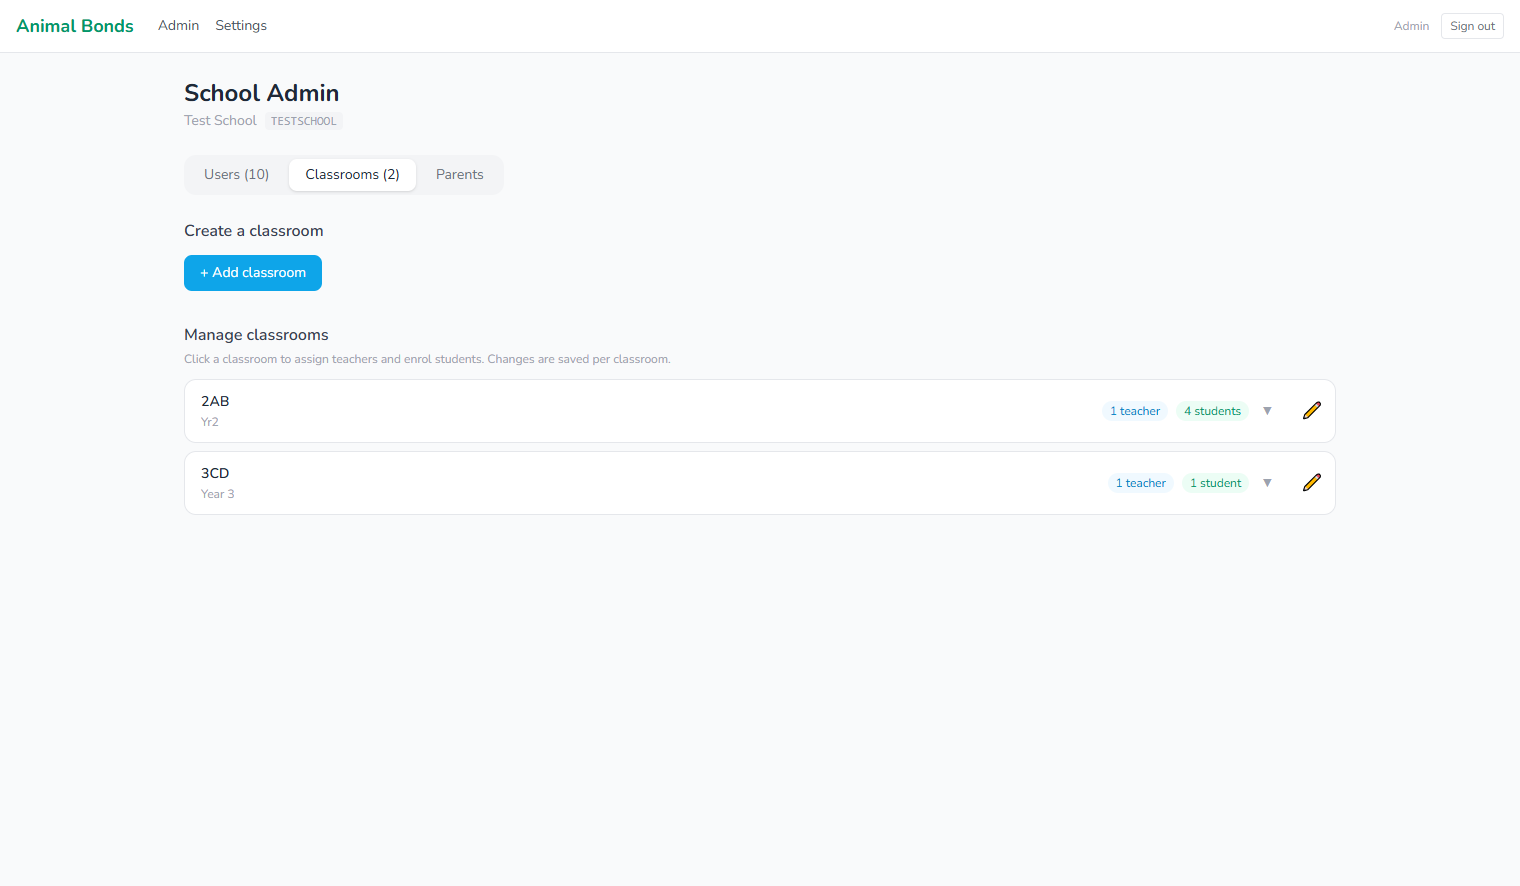
Task: Click the 1 student badge for 3CD
Action: point(1215,483)
